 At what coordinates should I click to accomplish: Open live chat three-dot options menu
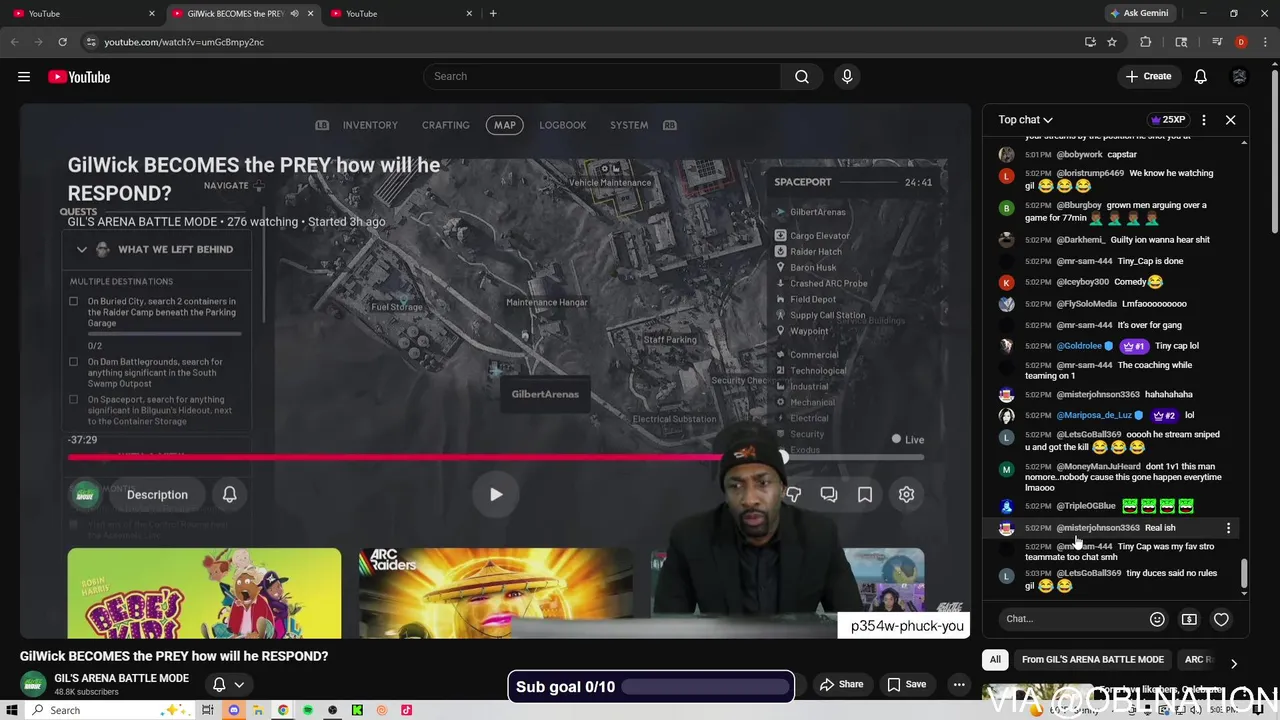point(1204,120)
